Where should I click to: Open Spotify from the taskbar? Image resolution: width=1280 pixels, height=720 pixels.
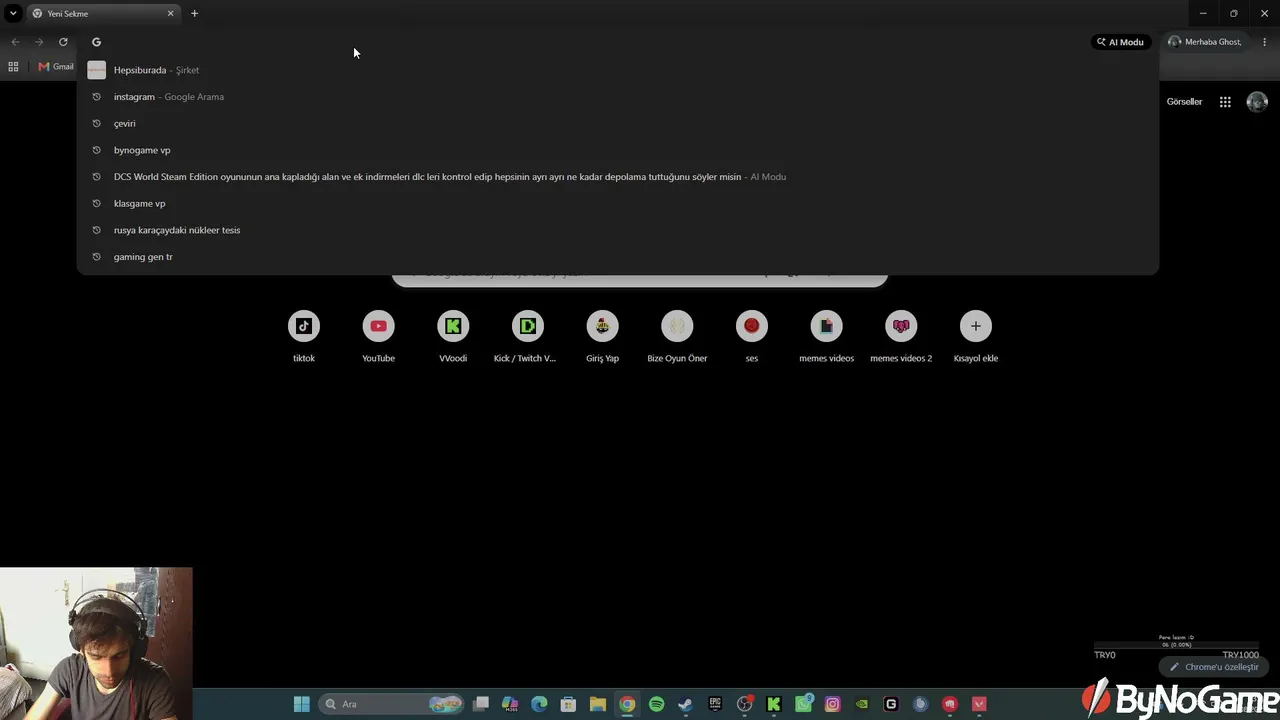pos(656,704)
